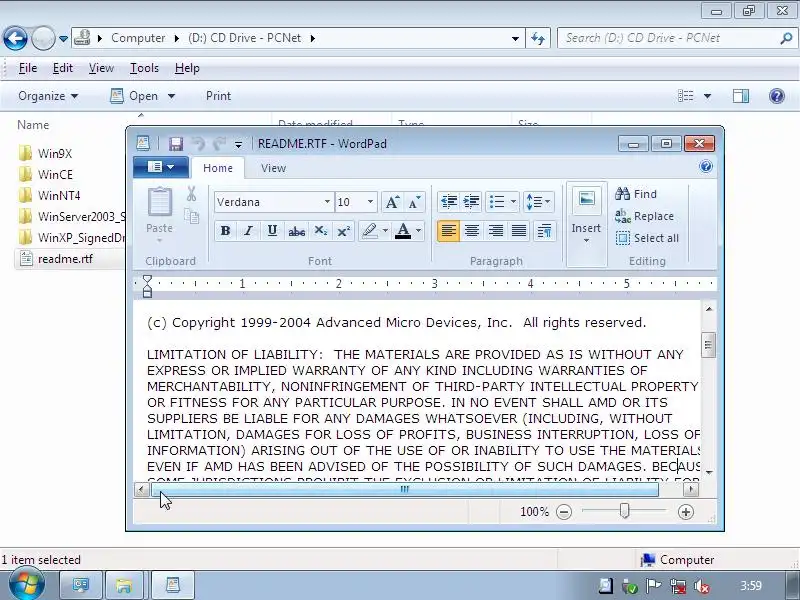800x600 pixels.
Task: Click the text highlight color marker icon
Action: pyautogui.click(x=369, y=231)
